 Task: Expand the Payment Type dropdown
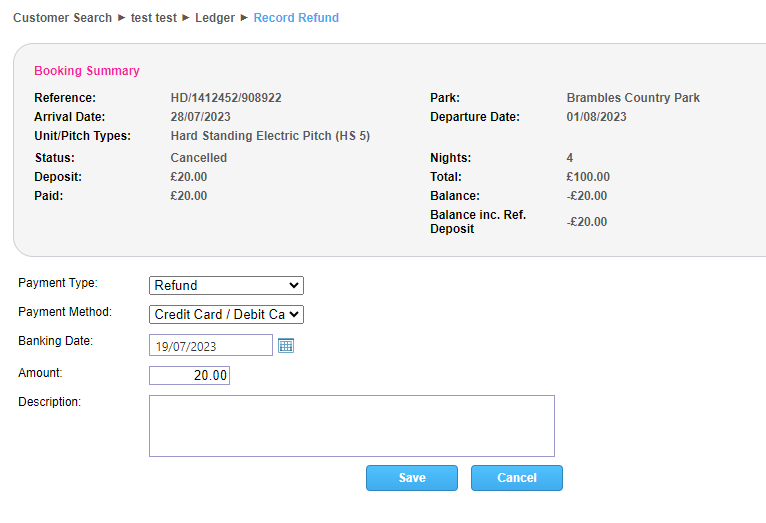(226, 286)
